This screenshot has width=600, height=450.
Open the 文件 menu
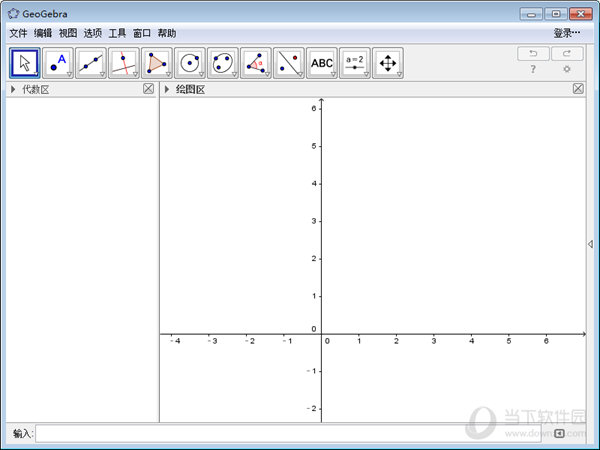coord(18,33)
